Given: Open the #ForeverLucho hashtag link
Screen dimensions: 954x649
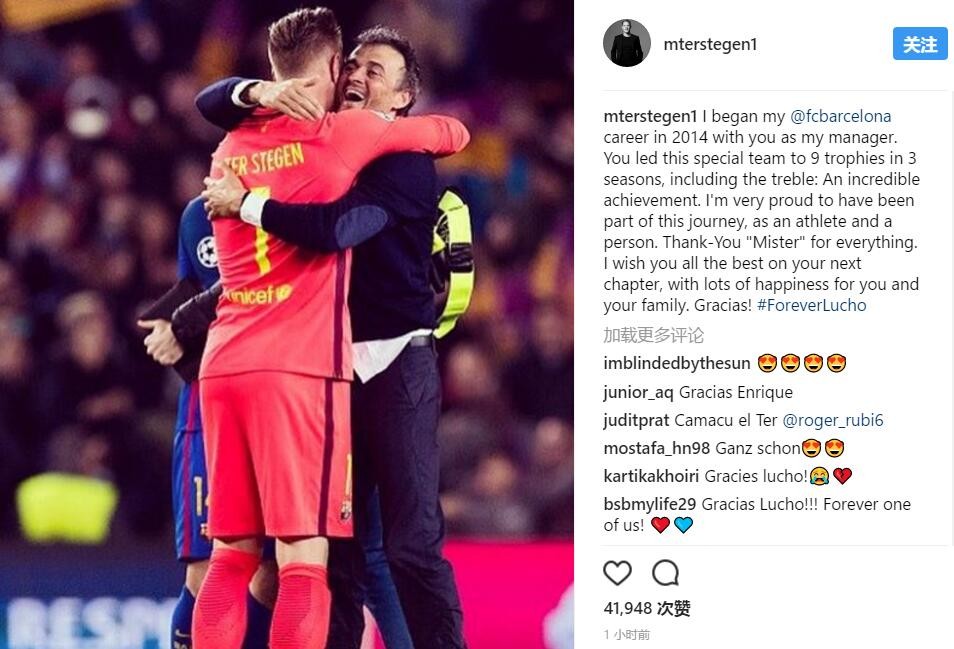Looking at the screenshot, I should tap(812, 305).
